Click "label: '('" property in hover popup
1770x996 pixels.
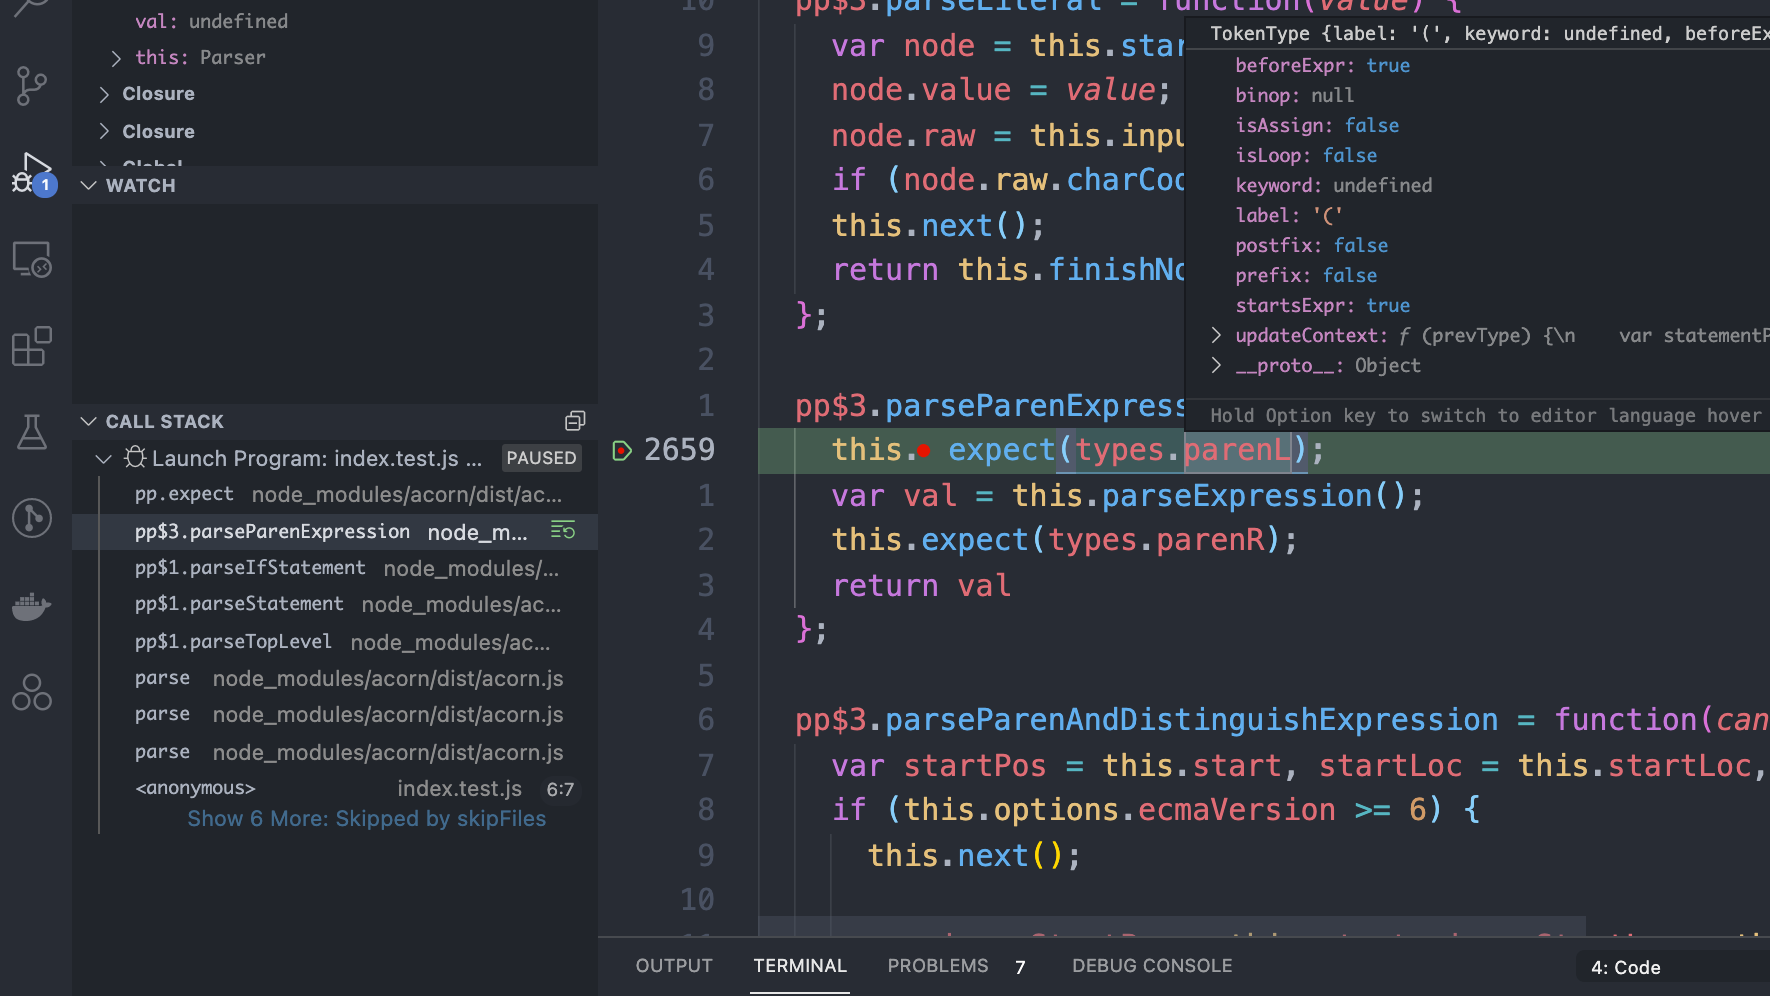coord(1289,215)
